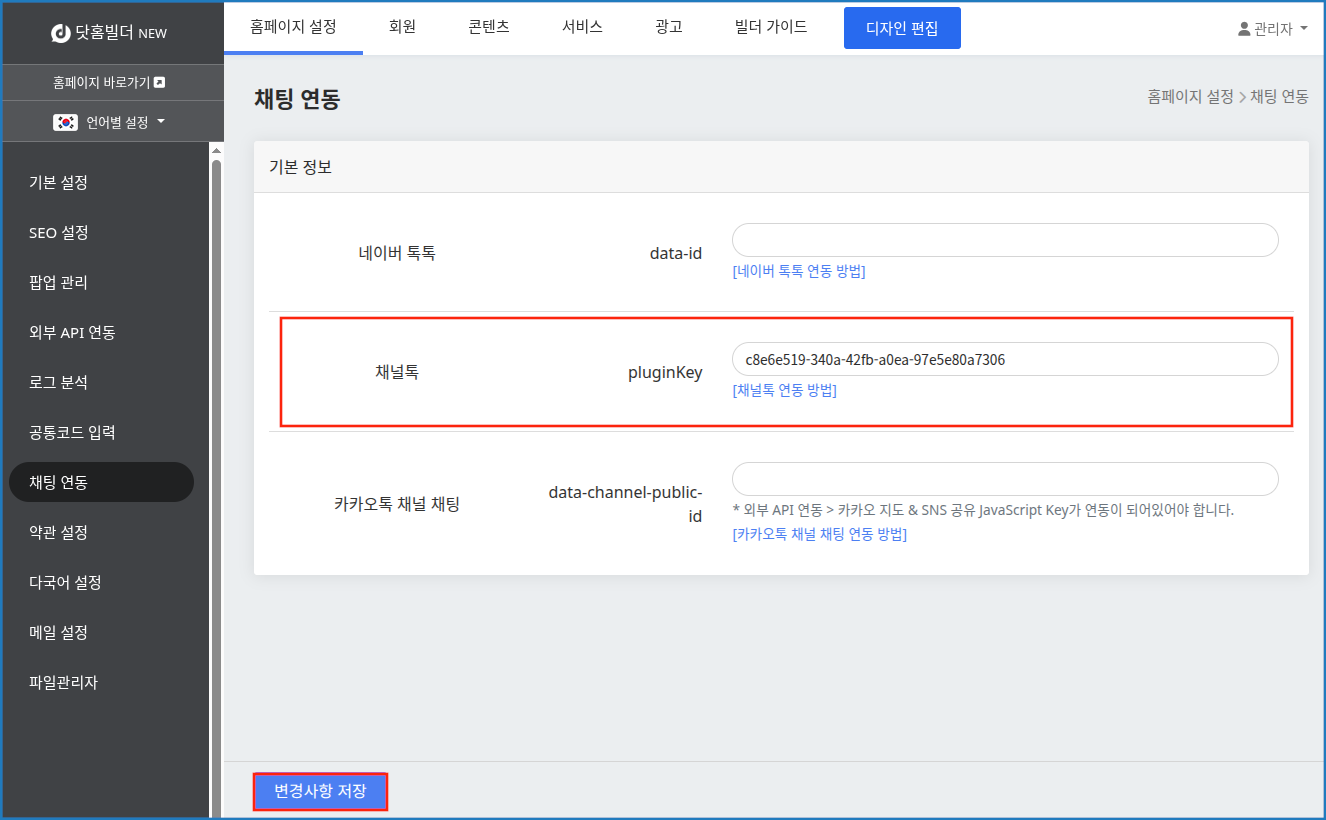Go to the 빌더 가이드 menu
The width and height of the screenshot is (1326, 820).
click(x=770, y=27)
